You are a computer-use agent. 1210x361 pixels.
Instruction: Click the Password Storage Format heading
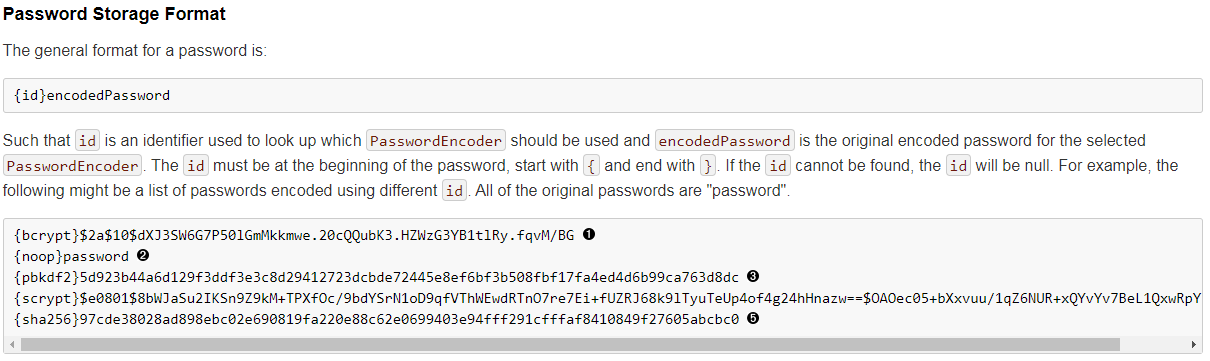[x=114, y=15]
